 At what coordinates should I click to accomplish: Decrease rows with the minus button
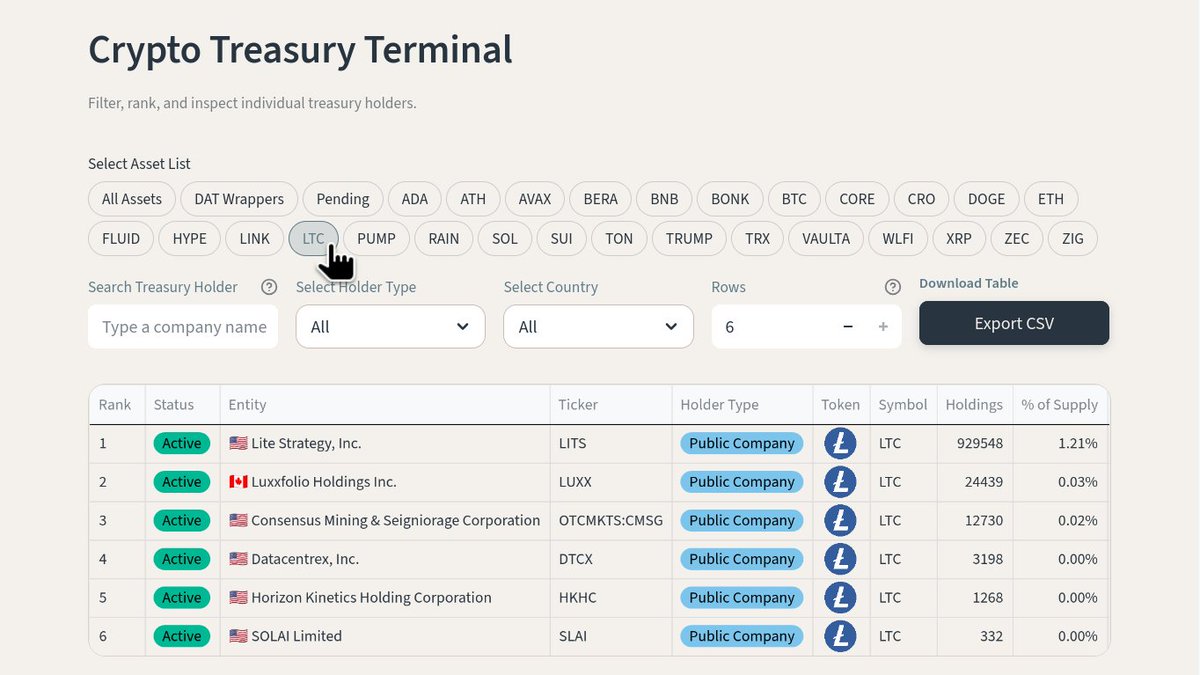click(848, 327)
